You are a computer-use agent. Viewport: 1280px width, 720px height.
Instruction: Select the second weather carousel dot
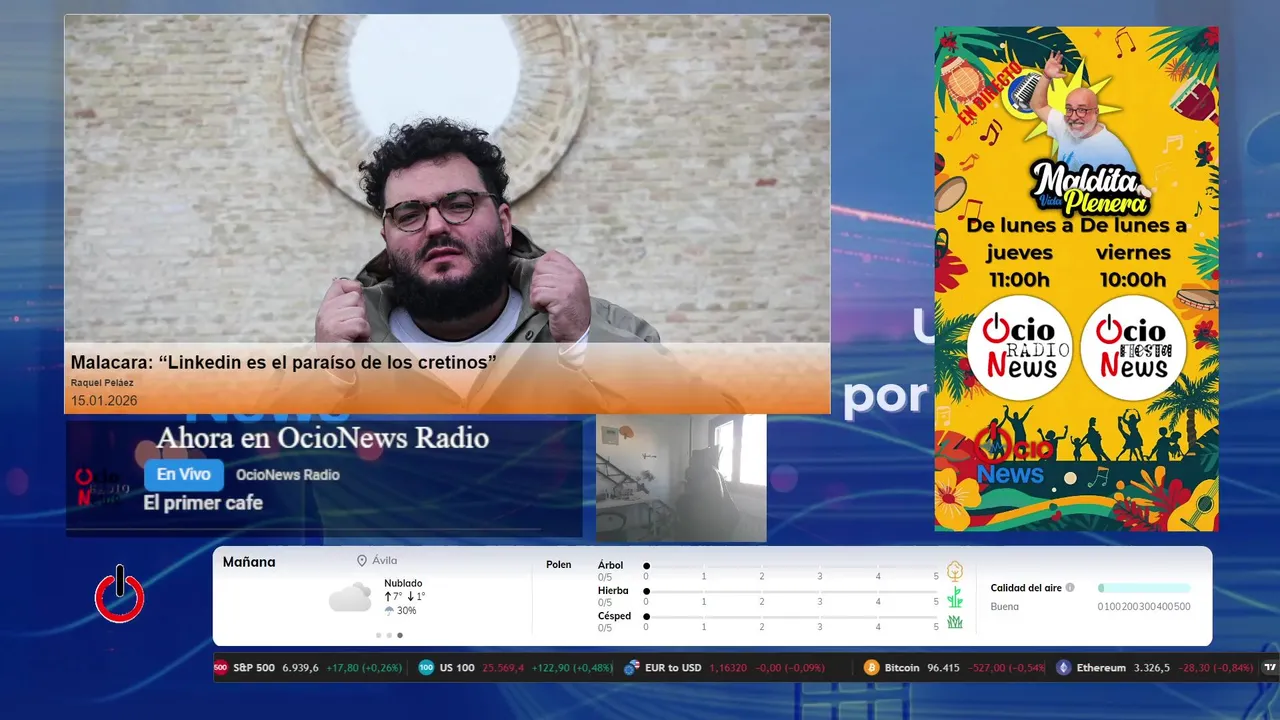pos(389,635)
